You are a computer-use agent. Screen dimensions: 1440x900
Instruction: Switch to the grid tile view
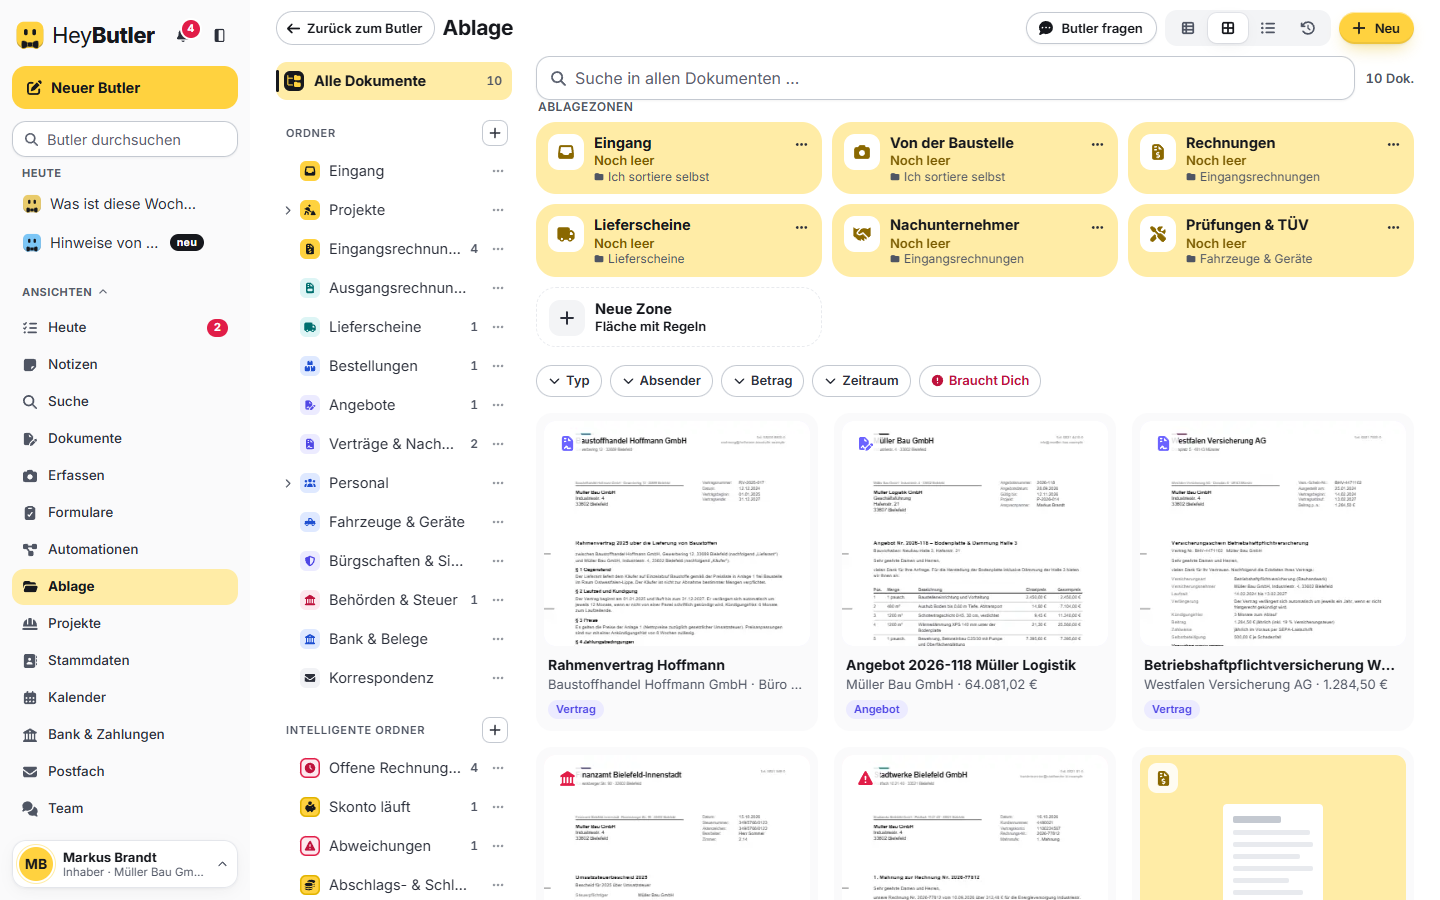coord(1228,28)
